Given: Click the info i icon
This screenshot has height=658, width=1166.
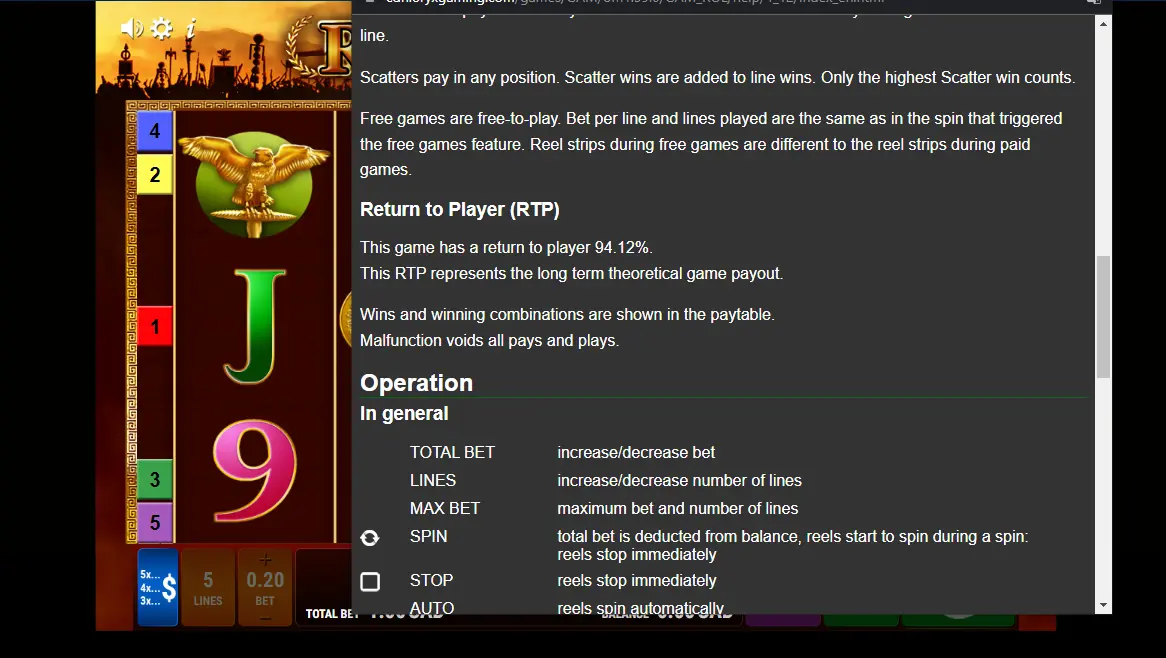Looking at the screenshot, I should pos(190,28).
